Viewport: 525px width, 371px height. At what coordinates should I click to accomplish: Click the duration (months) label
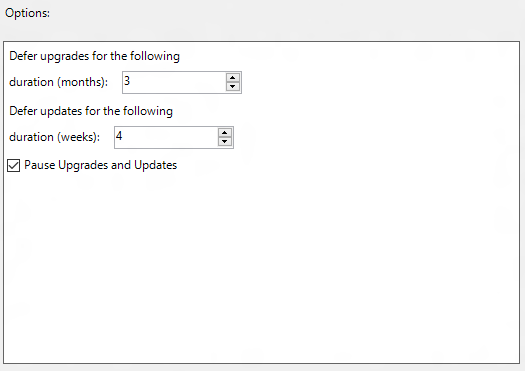pos(59,82)
